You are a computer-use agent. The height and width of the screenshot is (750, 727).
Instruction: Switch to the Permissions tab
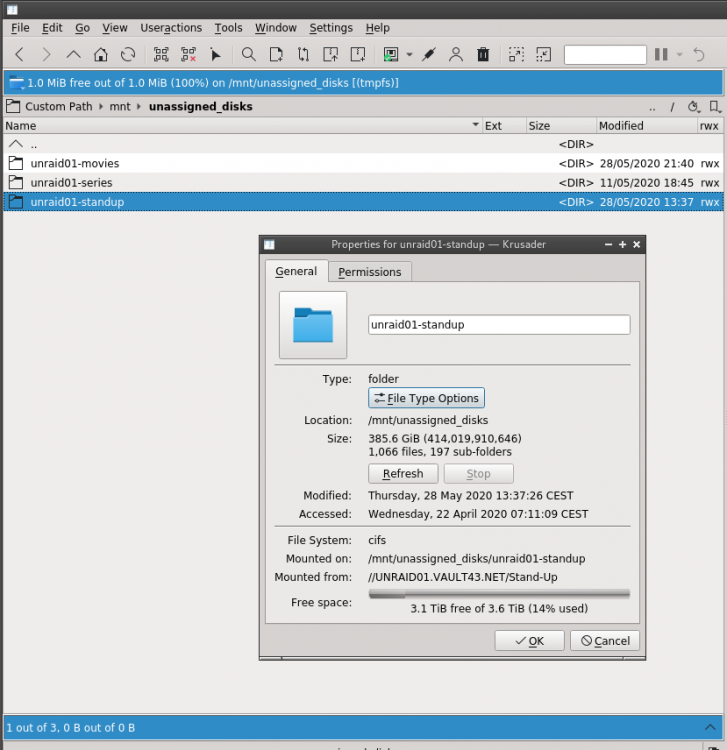click(370, 272)
